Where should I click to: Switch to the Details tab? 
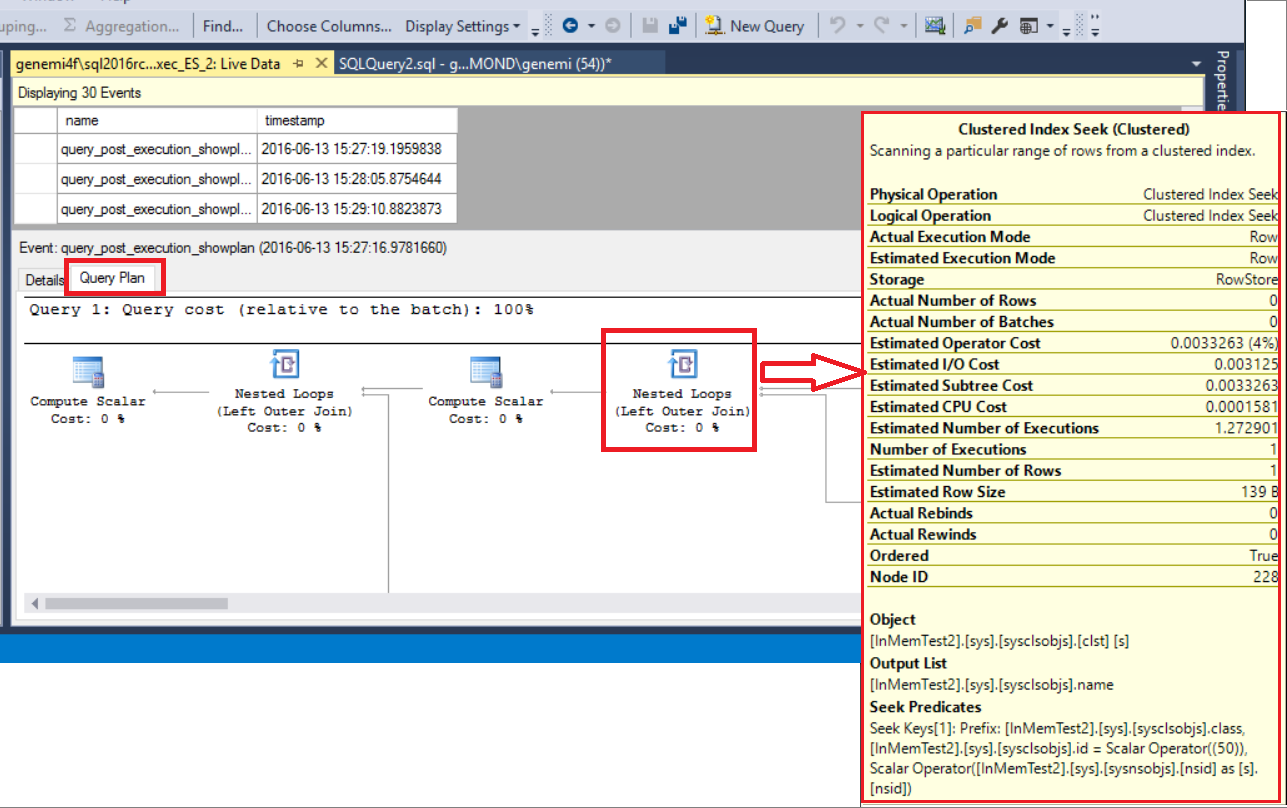click(x=43, y=280)
